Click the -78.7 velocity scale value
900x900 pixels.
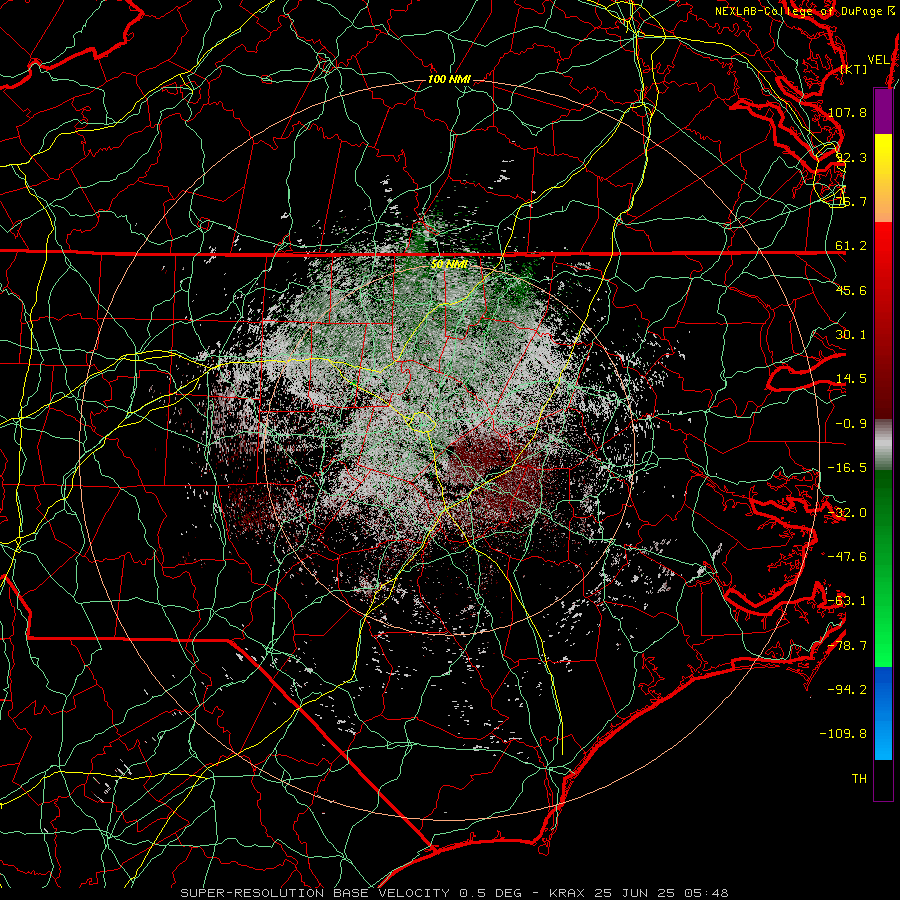(x=847, y=646)
